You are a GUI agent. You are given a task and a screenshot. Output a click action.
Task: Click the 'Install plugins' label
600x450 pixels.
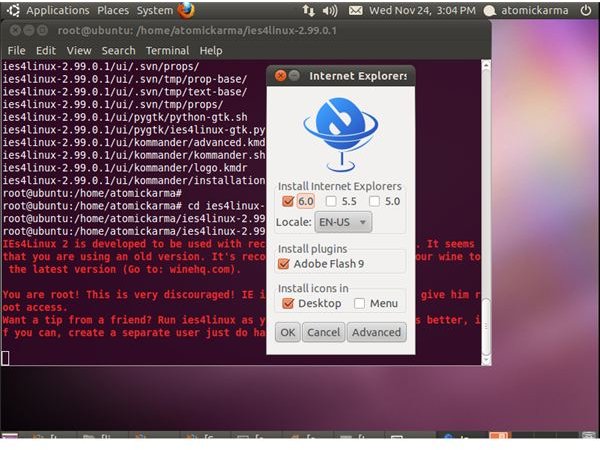tap(312, 249)
